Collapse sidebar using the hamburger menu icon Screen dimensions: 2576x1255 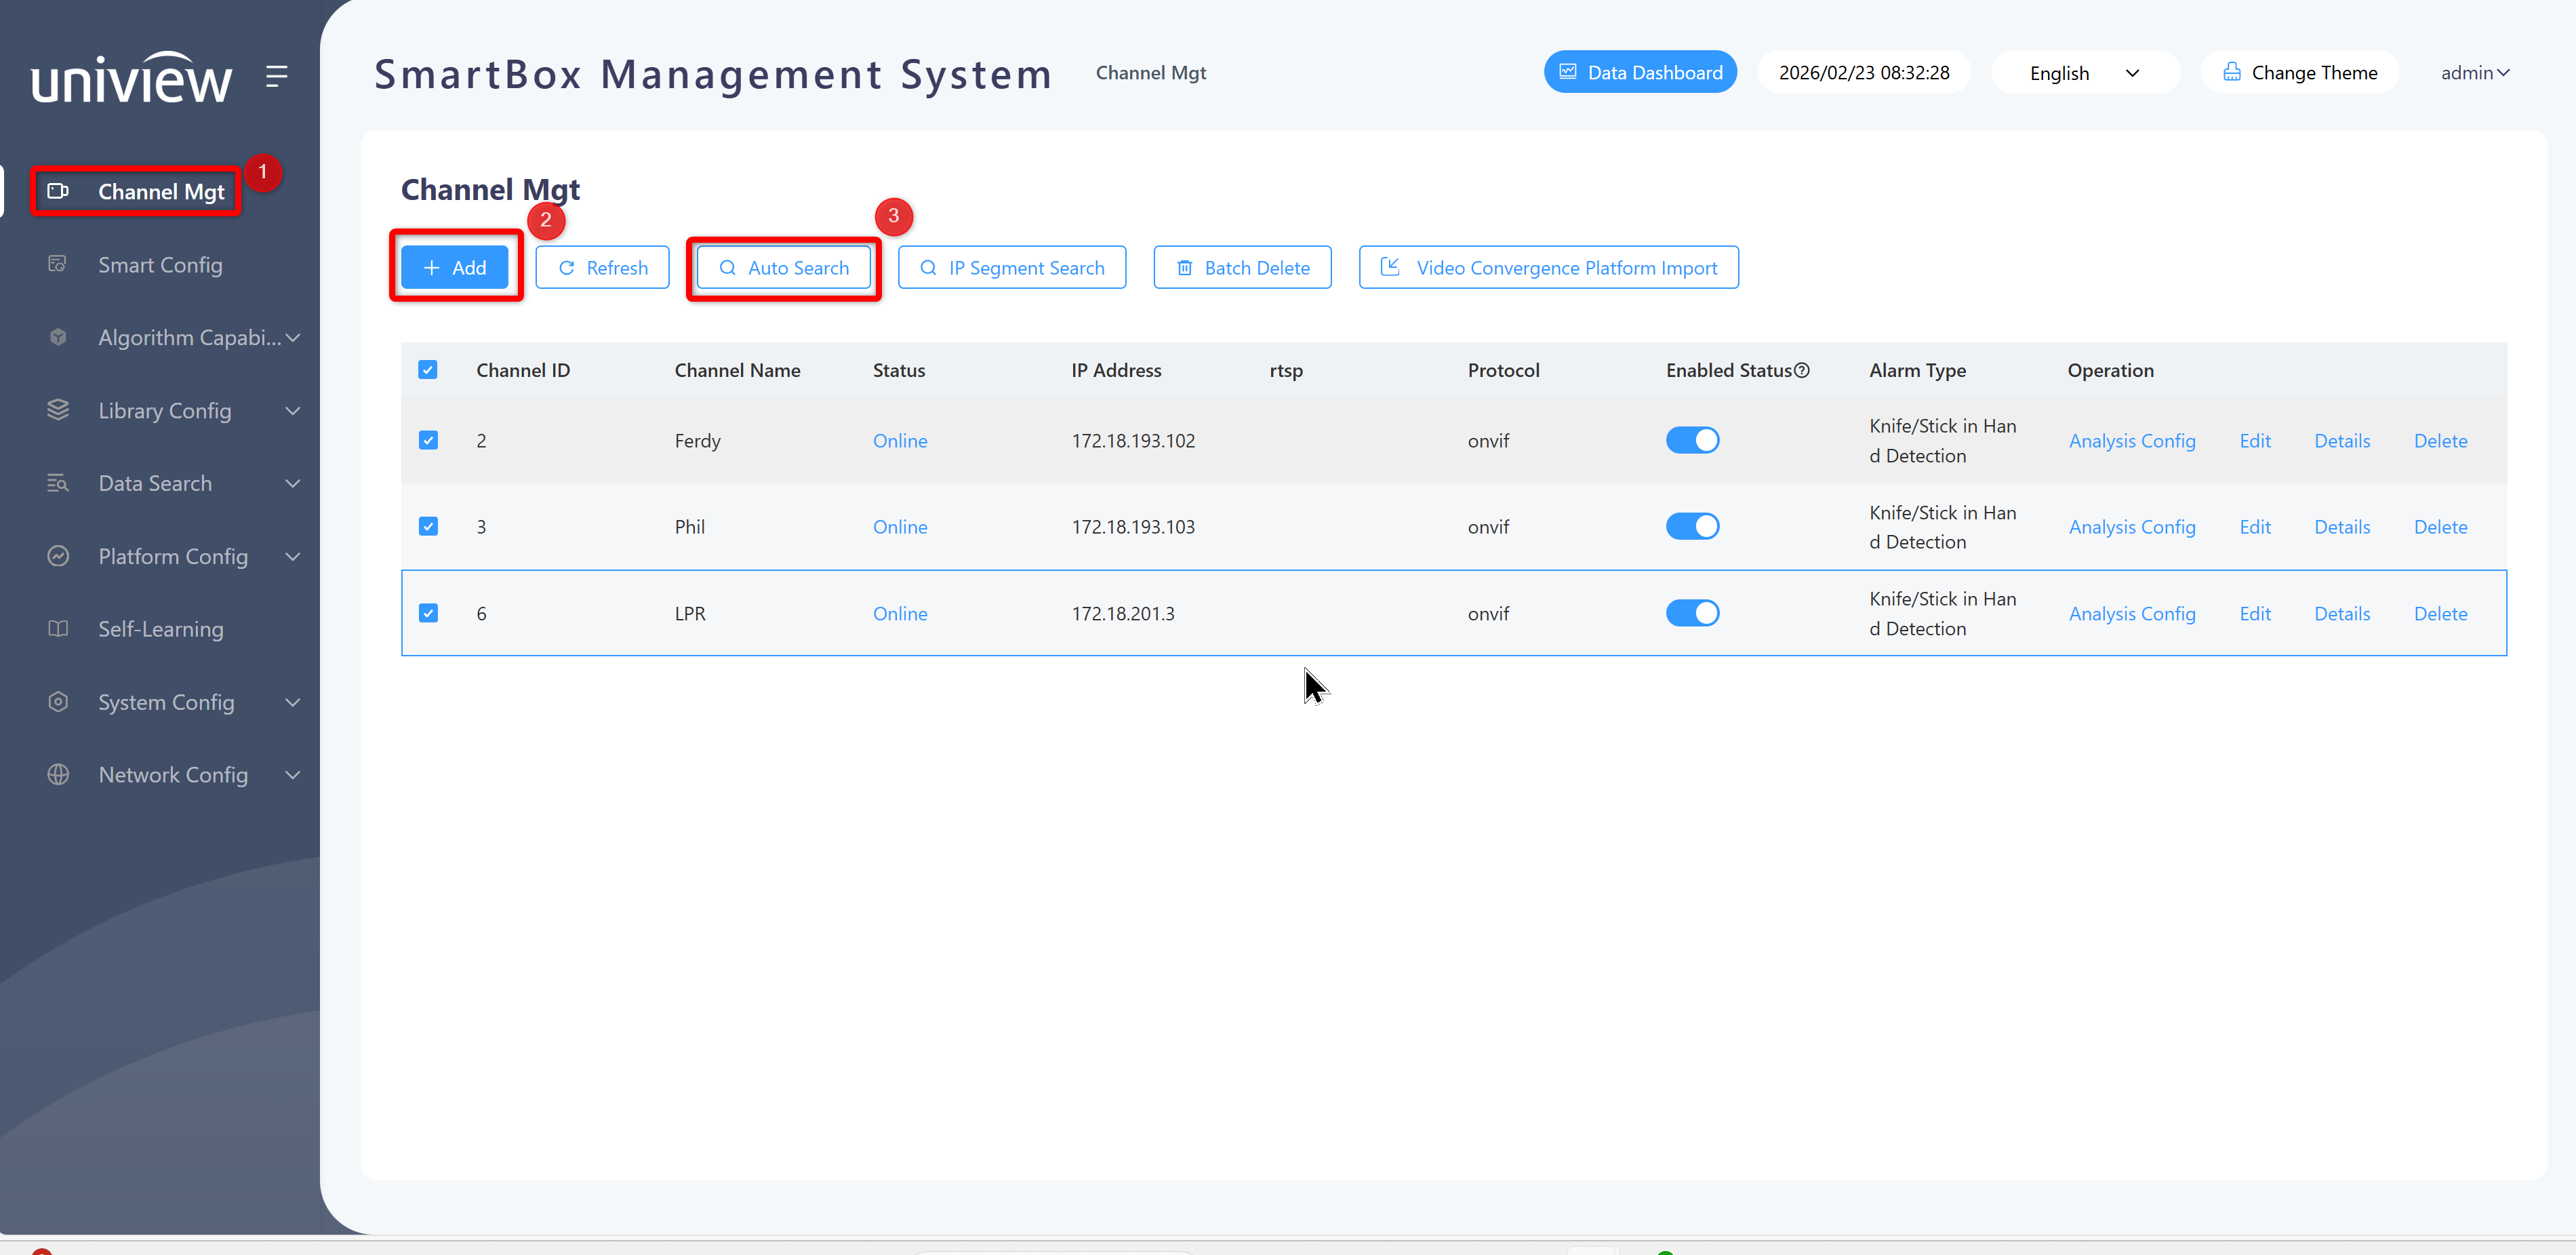pyautogui.click(x=277, y=76)
